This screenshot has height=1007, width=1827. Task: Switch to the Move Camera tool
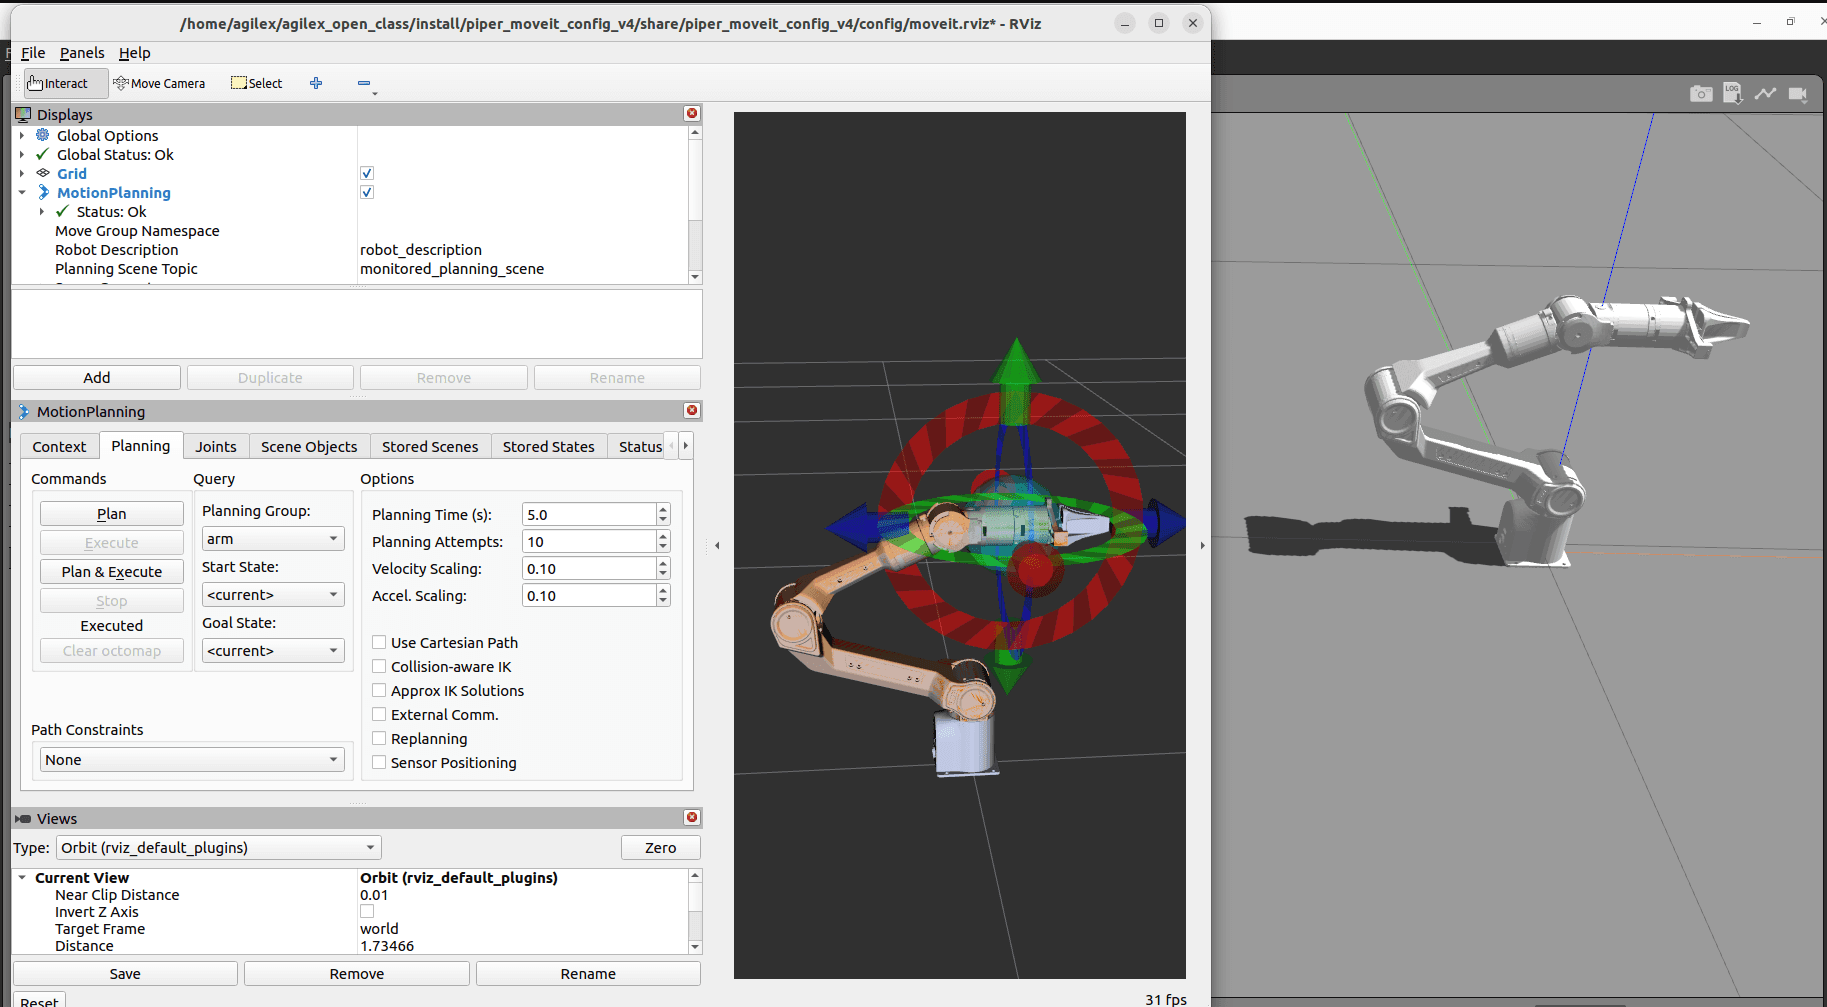click(x=160, y=83)
